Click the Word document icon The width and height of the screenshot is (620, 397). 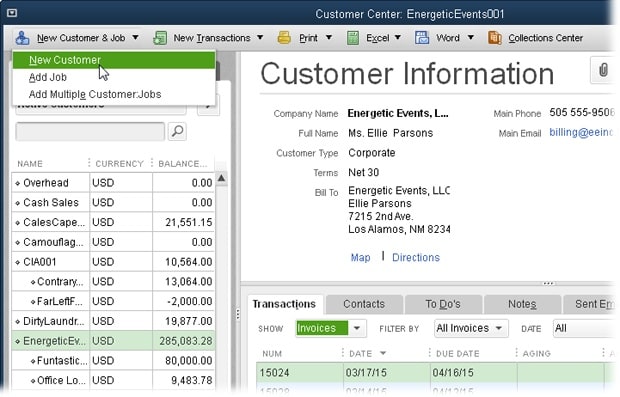pyautogui.click(x=422, y=38)
